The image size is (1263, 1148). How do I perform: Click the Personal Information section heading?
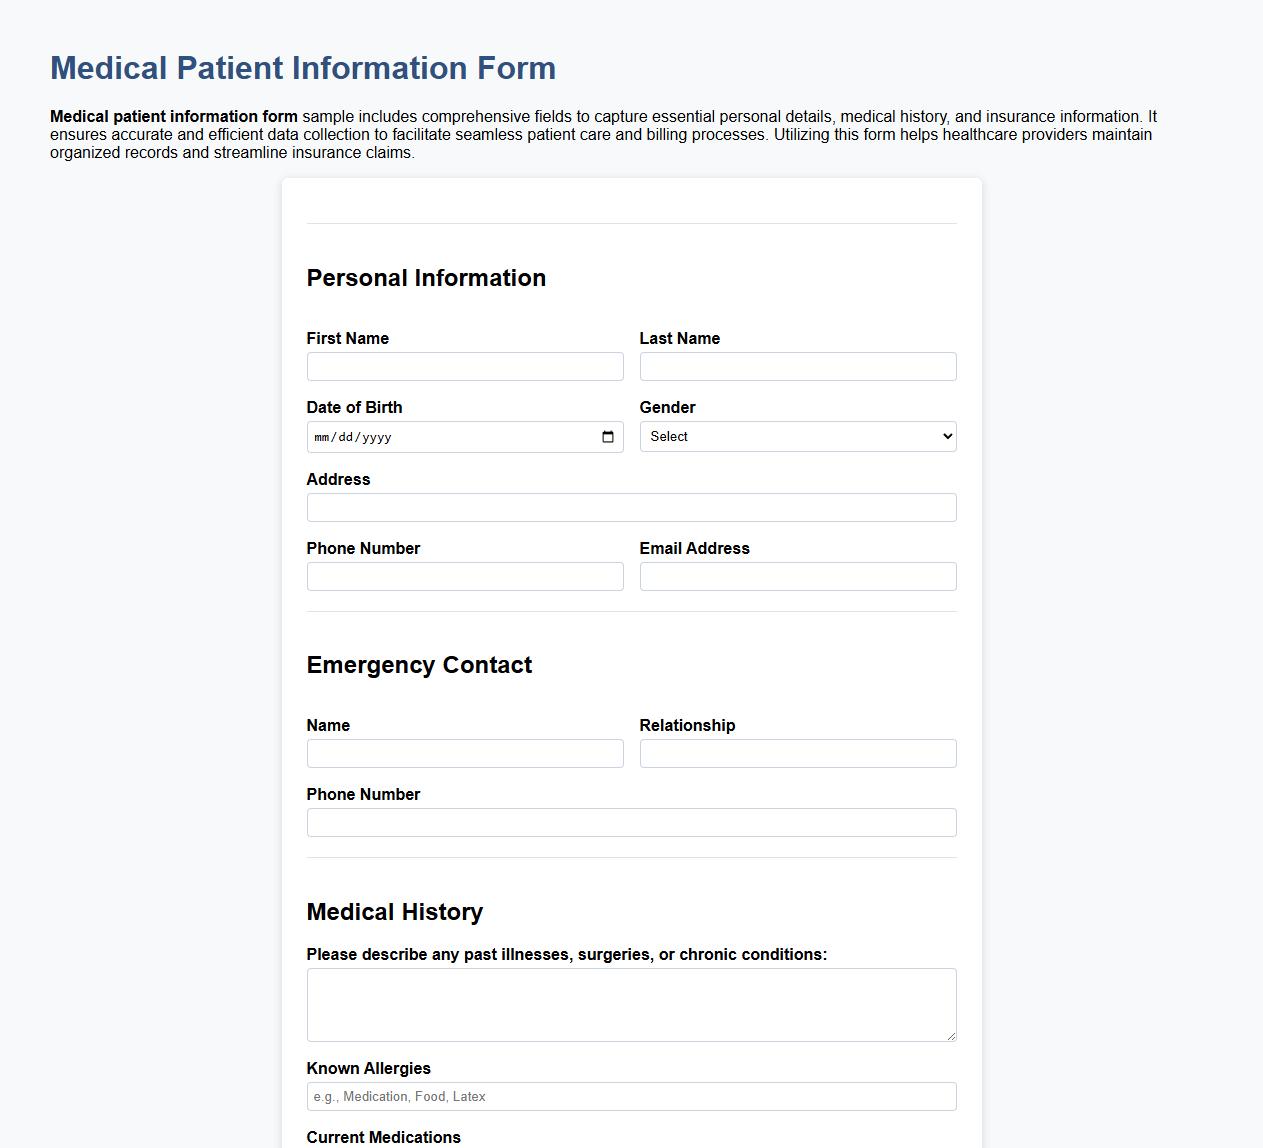[x=426, y=278]
